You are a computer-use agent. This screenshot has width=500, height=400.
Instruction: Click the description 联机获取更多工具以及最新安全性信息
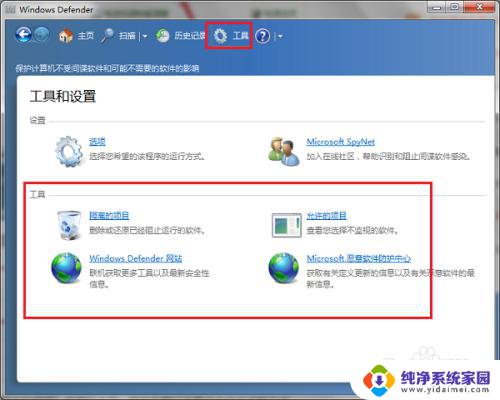tap(149, 278)
